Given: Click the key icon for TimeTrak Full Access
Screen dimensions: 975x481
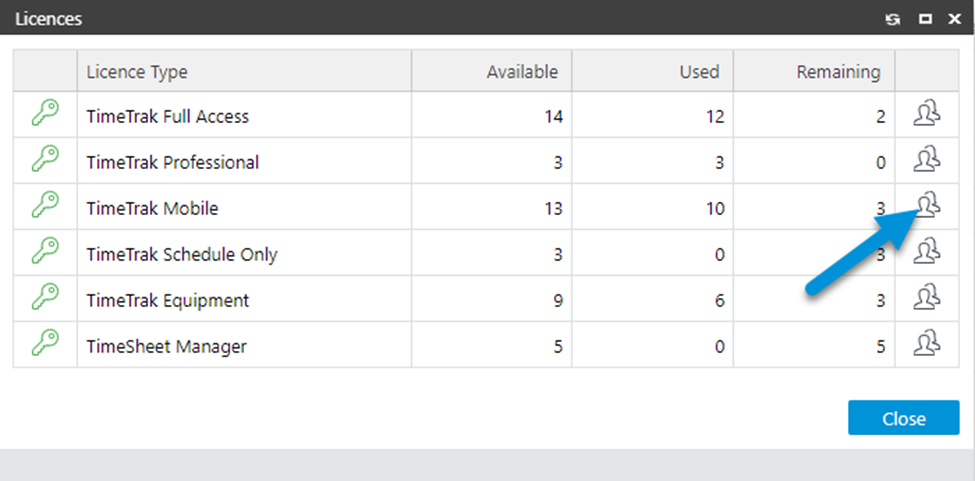Looking at the screenshot, I should coord(45,116).
